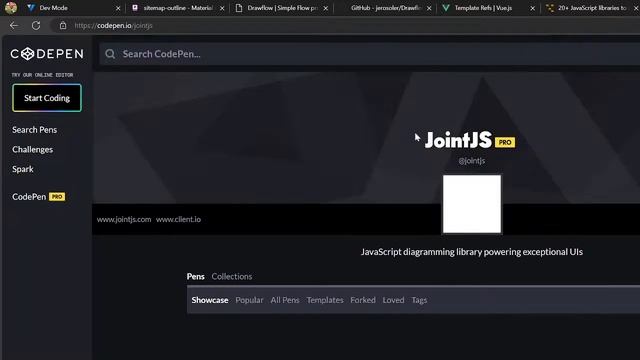The height and width of the screenshot is (360, 640).
Task: Select the Collections tab
Action: coord(232,276)
